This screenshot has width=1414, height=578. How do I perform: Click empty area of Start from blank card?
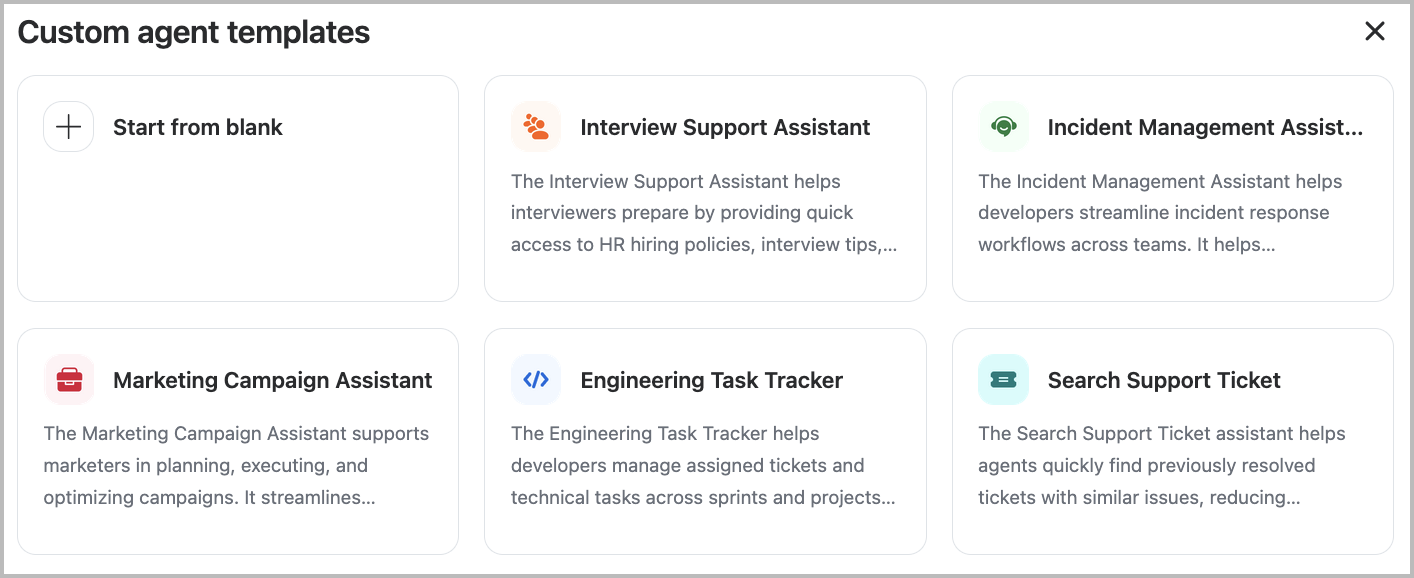point(238,230)
